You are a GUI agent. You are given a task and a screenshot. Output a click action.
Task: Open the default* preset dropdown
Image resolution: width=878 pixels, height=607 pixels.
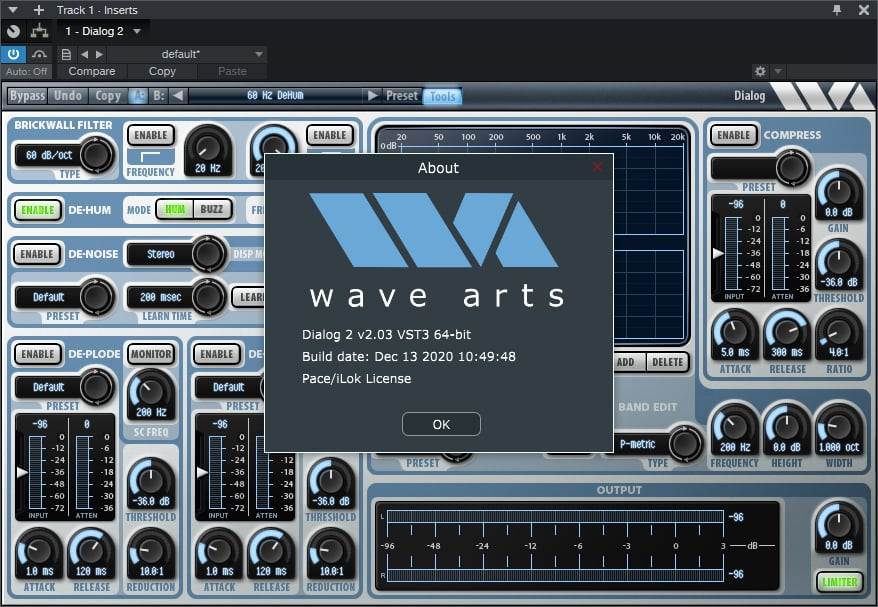click(259, 54)
